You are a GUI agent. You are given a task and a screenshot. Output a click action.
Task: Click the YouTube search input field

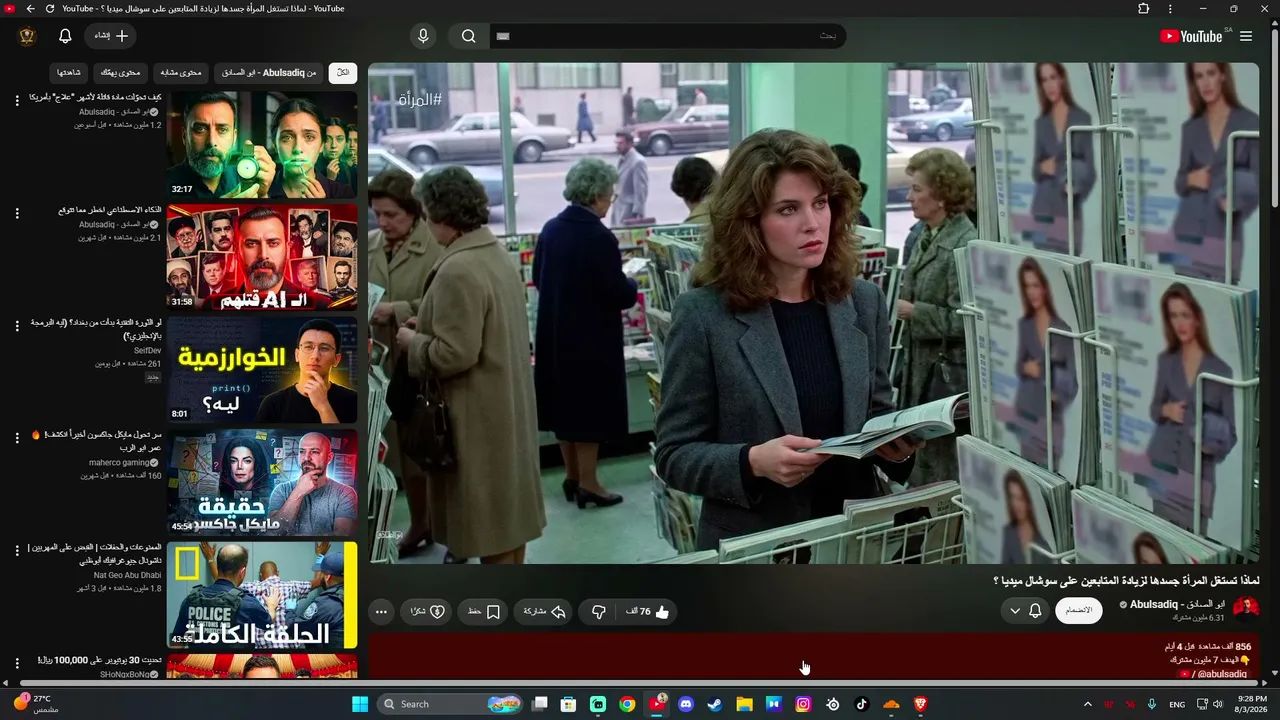click(x=668, y=36)
